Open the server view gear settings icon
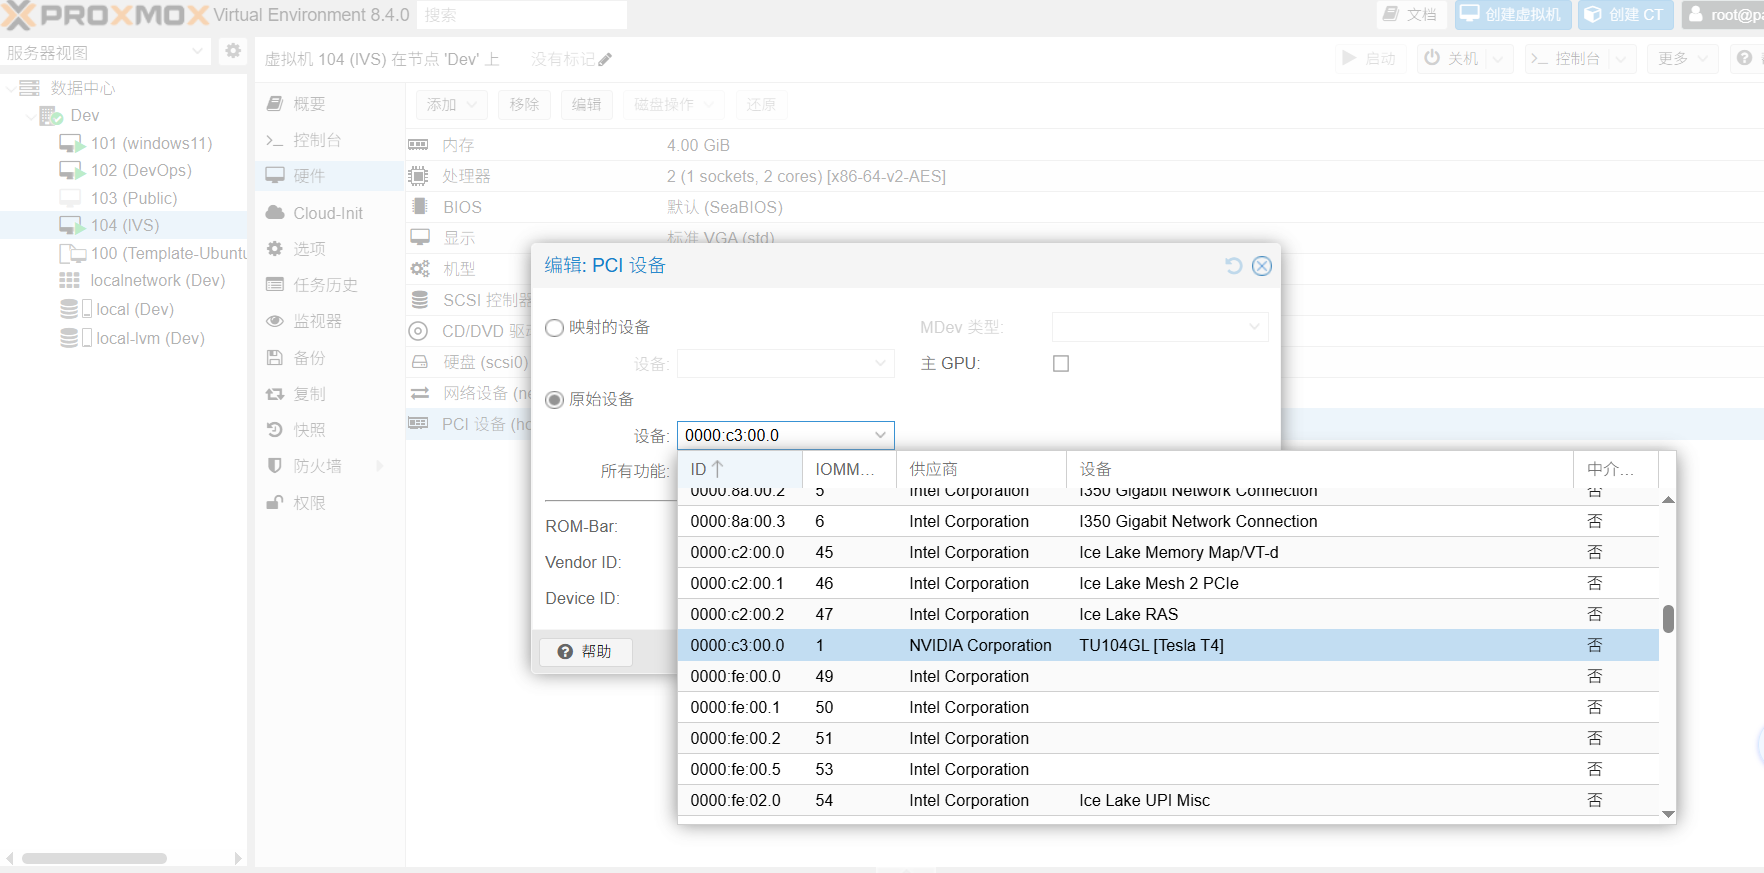 pos(233,51)
